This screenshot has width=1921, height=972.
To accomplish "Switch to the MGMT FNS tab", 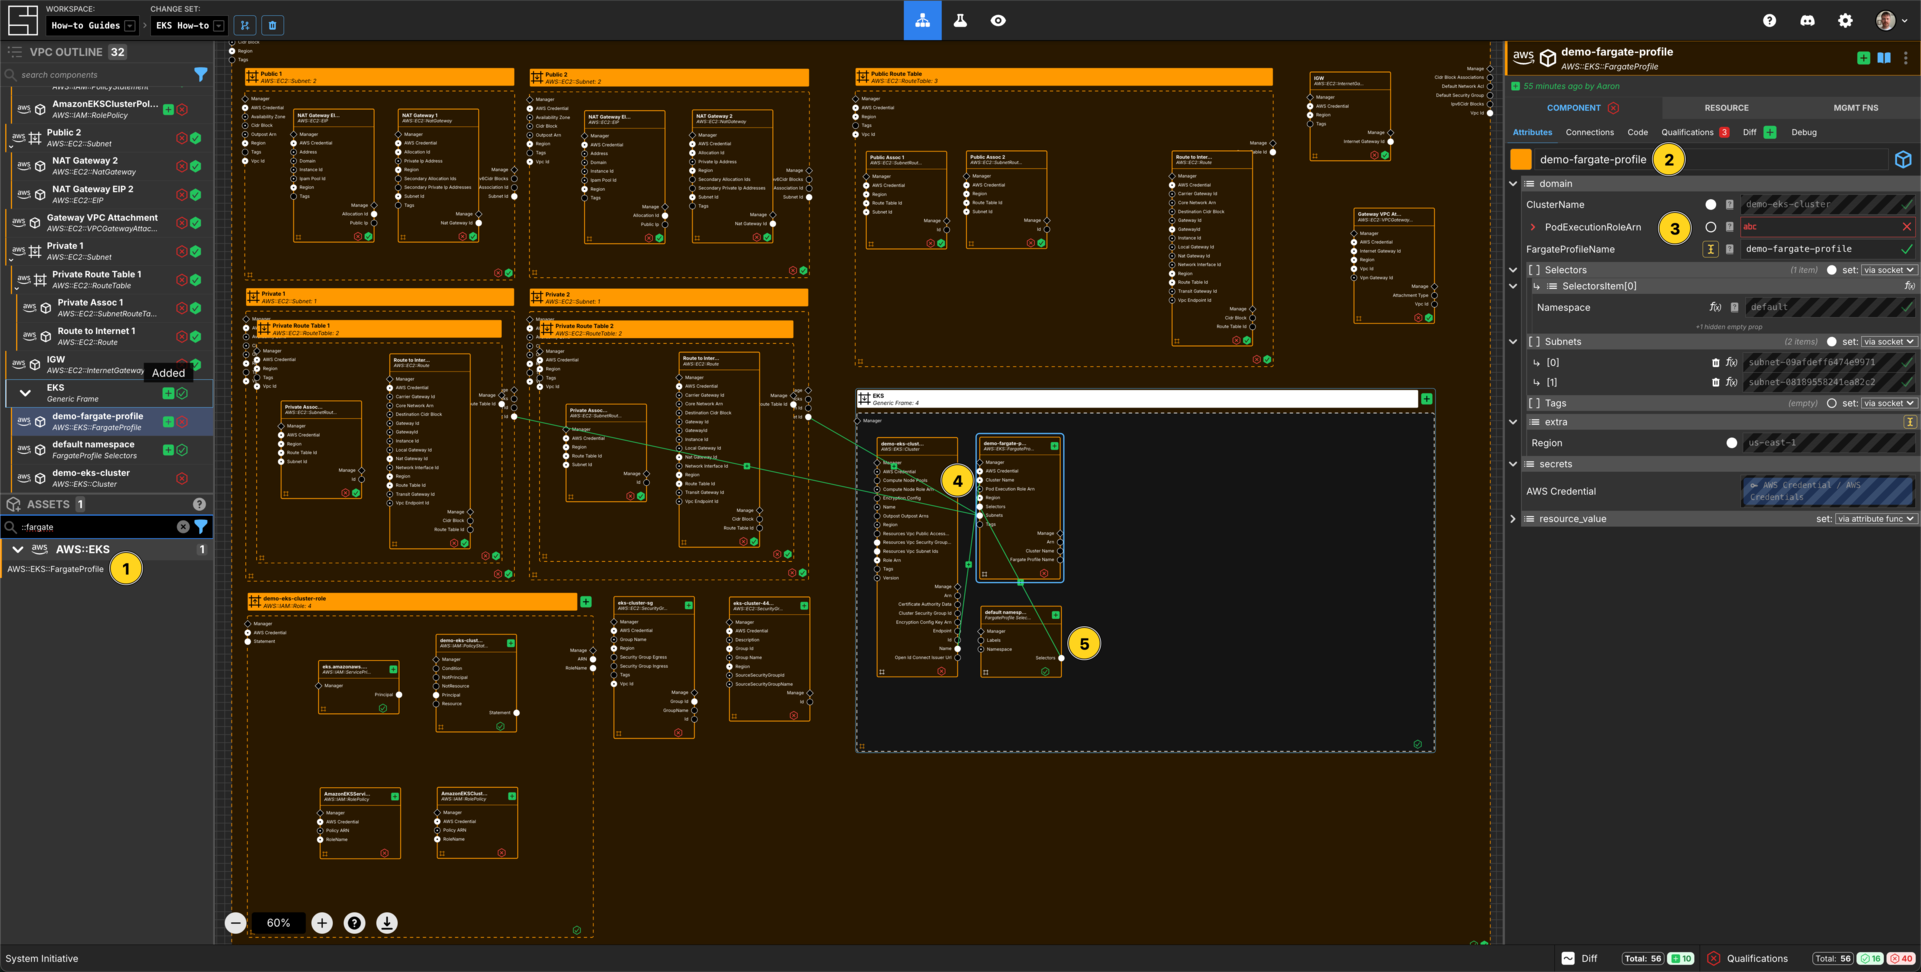I will (1855, 108).
